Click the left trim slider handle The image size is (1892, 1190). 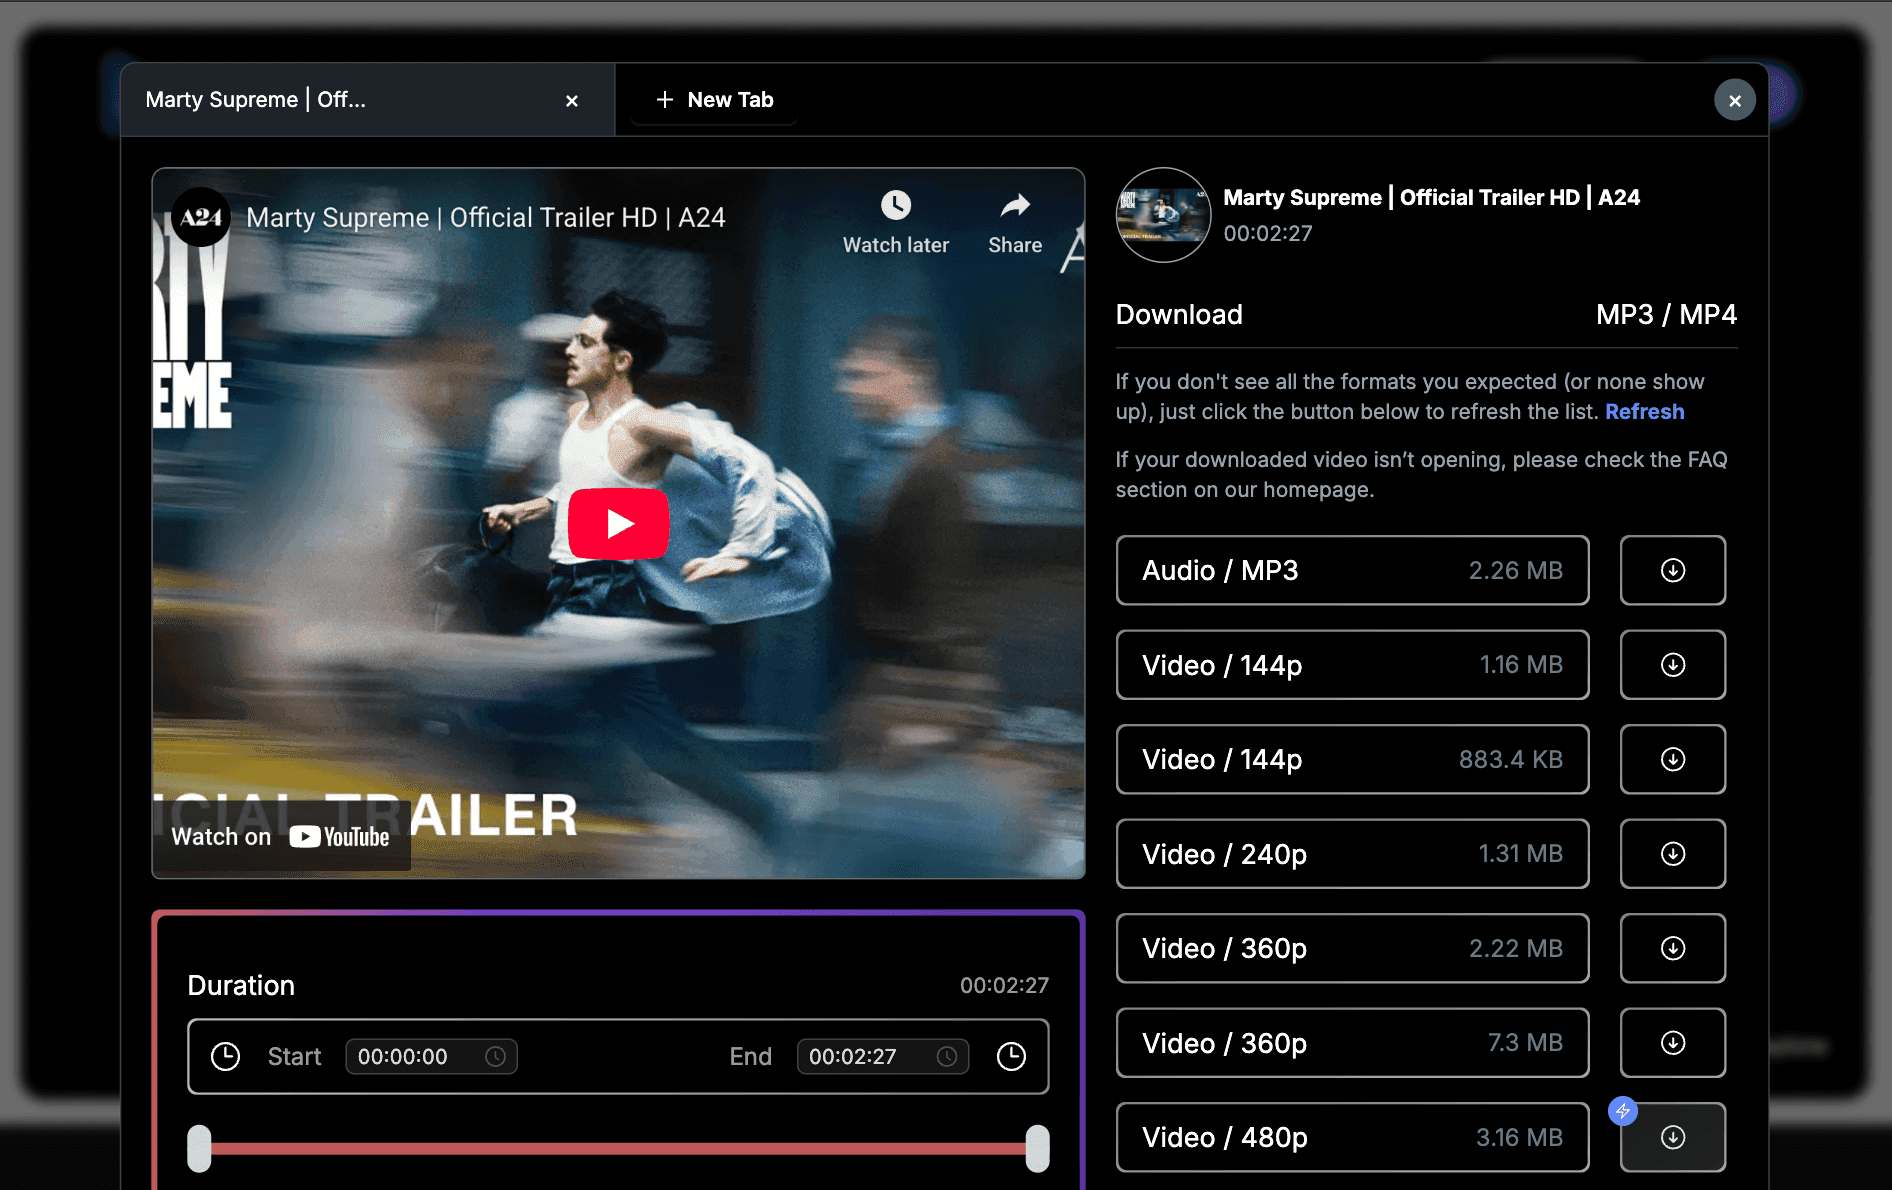[200, 1148]
